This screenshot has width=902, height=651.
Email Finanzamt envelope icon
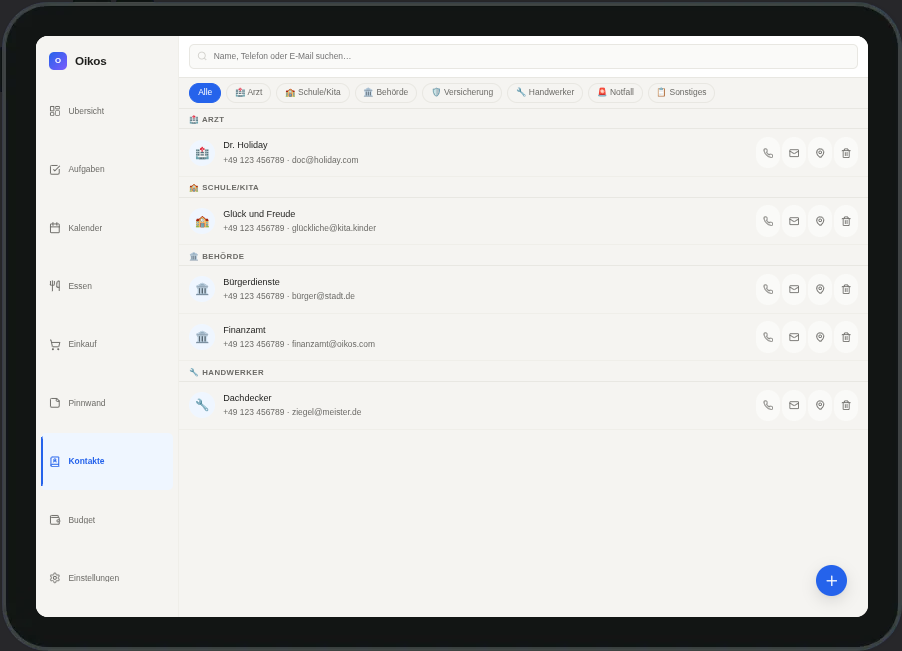[x=794, y=337]
